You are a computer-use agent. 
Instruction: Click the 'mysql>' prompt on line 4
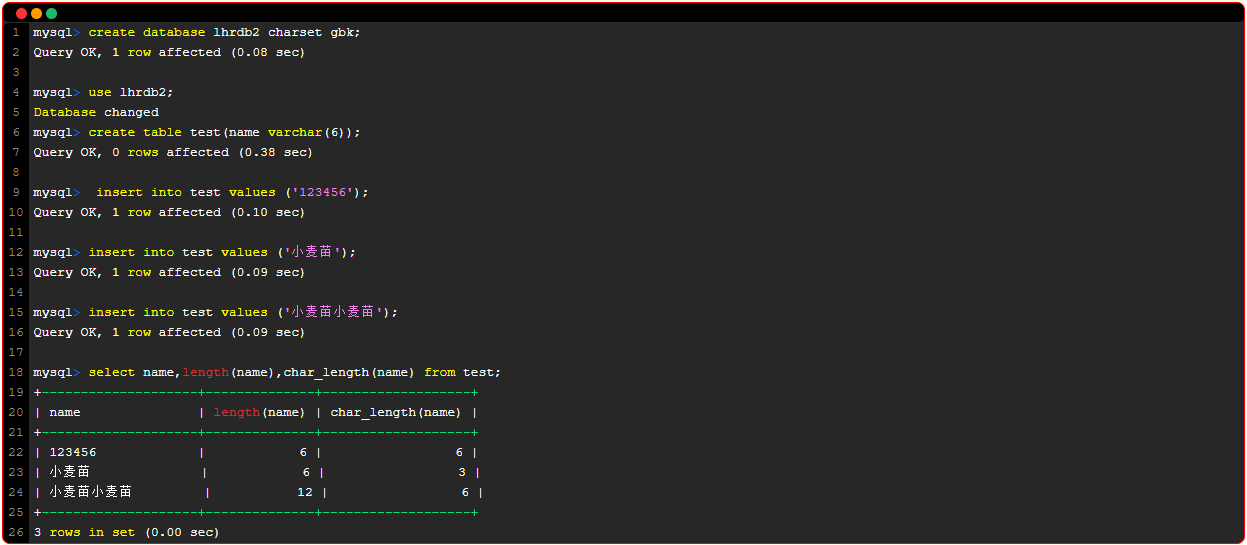point(56,92)
